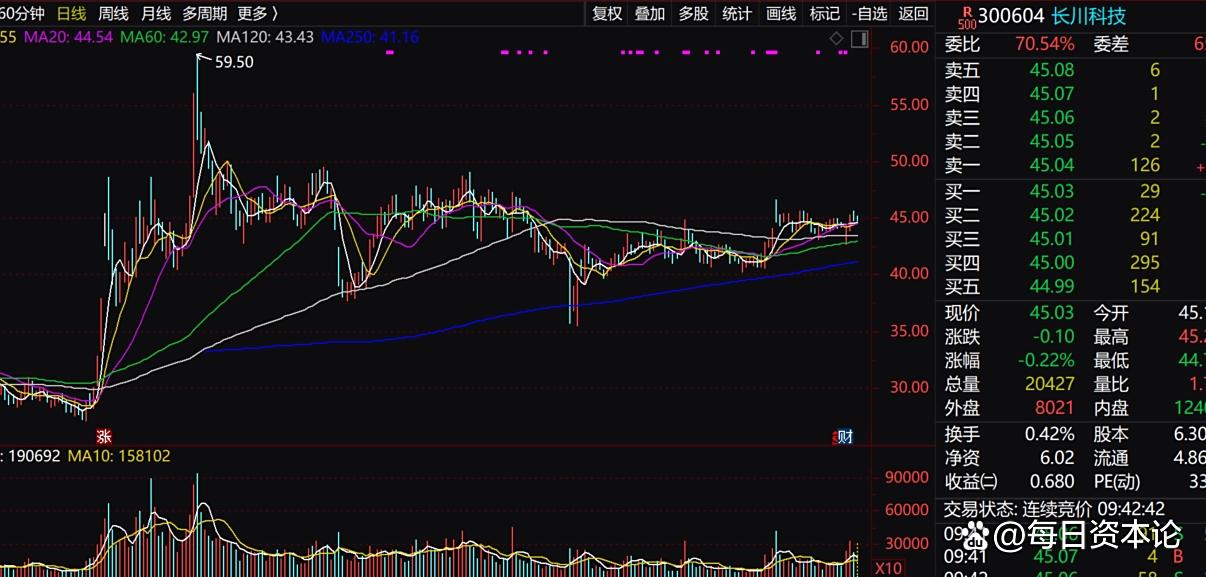Click the 交易状态 连续竞价 status line
Viewport: 1206px width, 577px height.
pyautogui.click(x=1055, y=509)
